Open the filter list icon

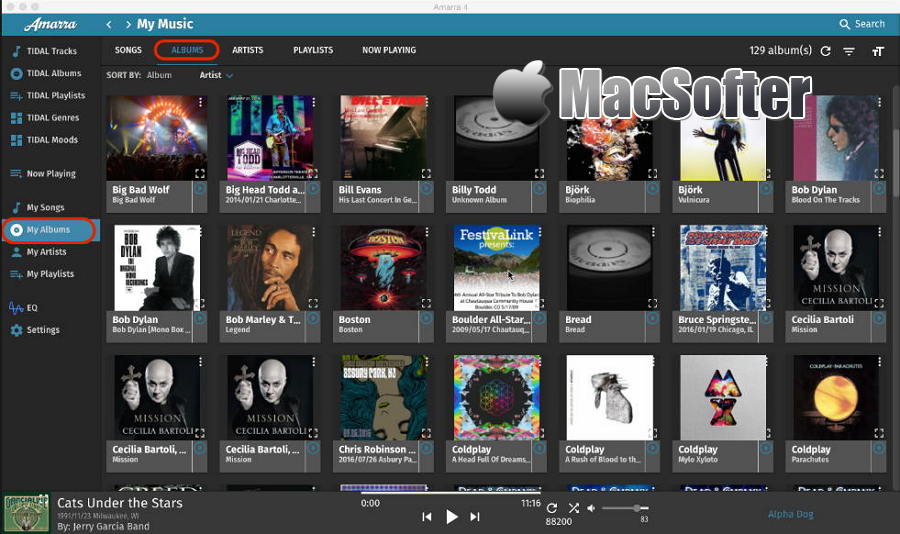point(849,51)
